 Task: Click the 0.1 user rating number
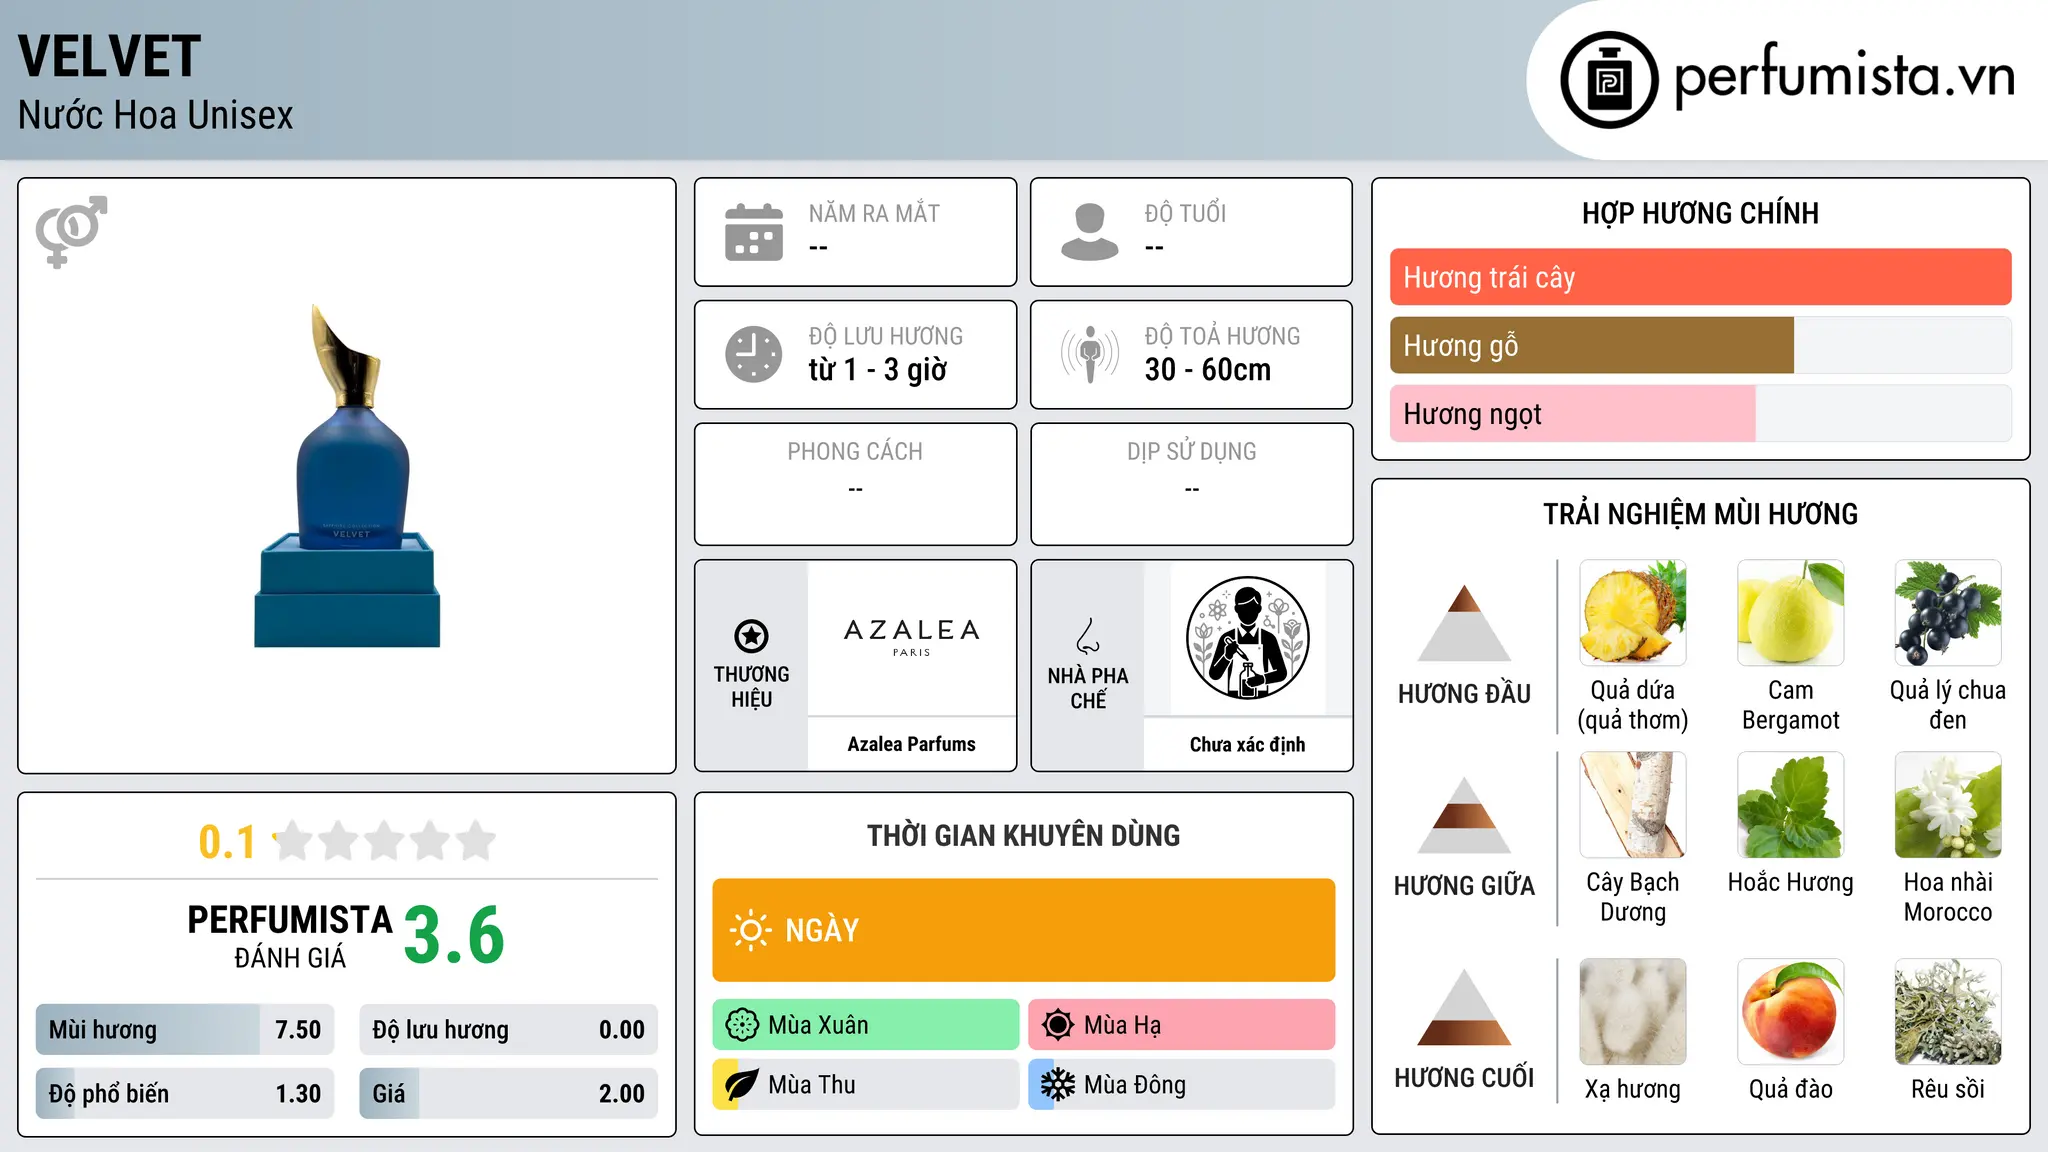click(227, 842)
